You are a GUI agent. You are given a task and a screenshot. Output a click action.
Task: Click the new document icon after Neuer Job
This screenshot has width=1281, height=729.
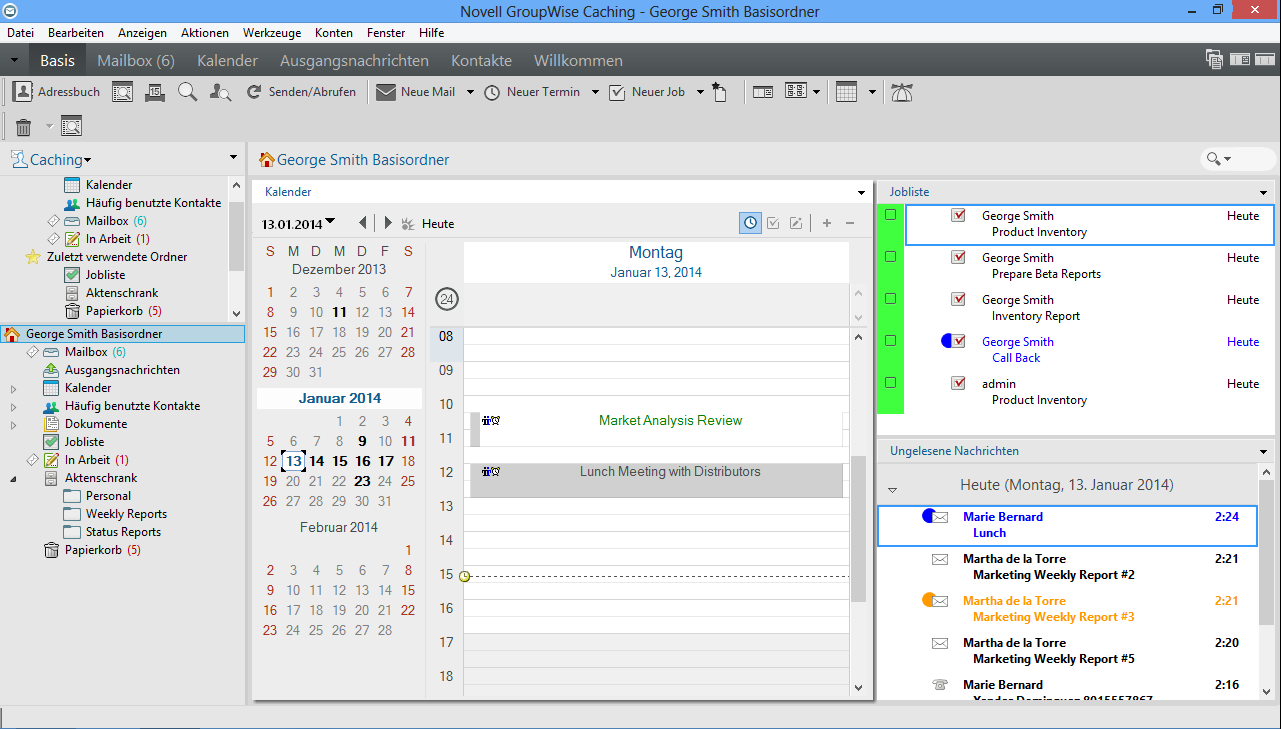pyautogui.click(x=719, y=92)
